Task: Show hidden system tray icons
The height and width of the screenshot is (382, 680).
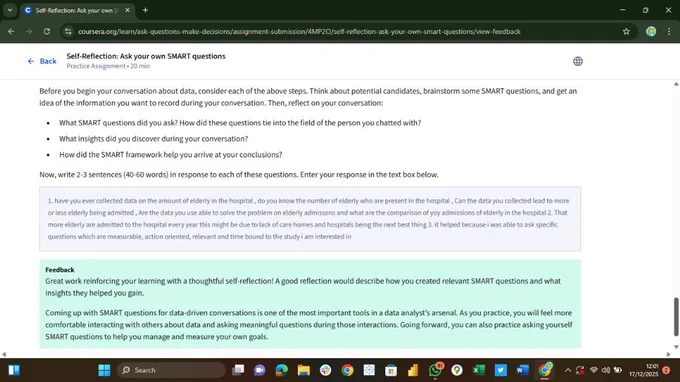Action: [x=568, y=370]
